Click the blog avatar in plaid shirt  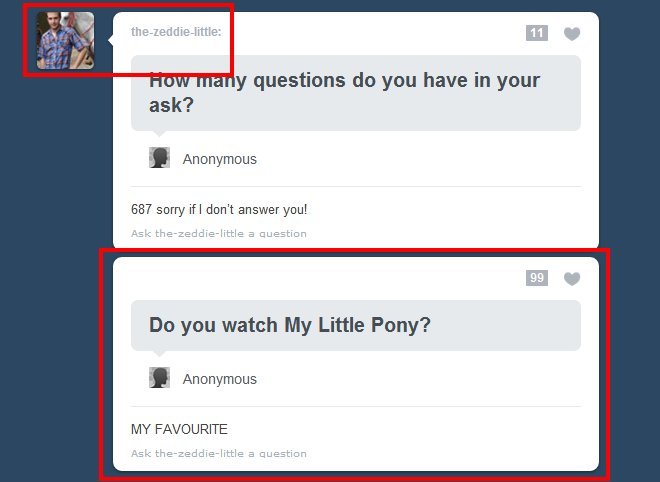point(65,40)
